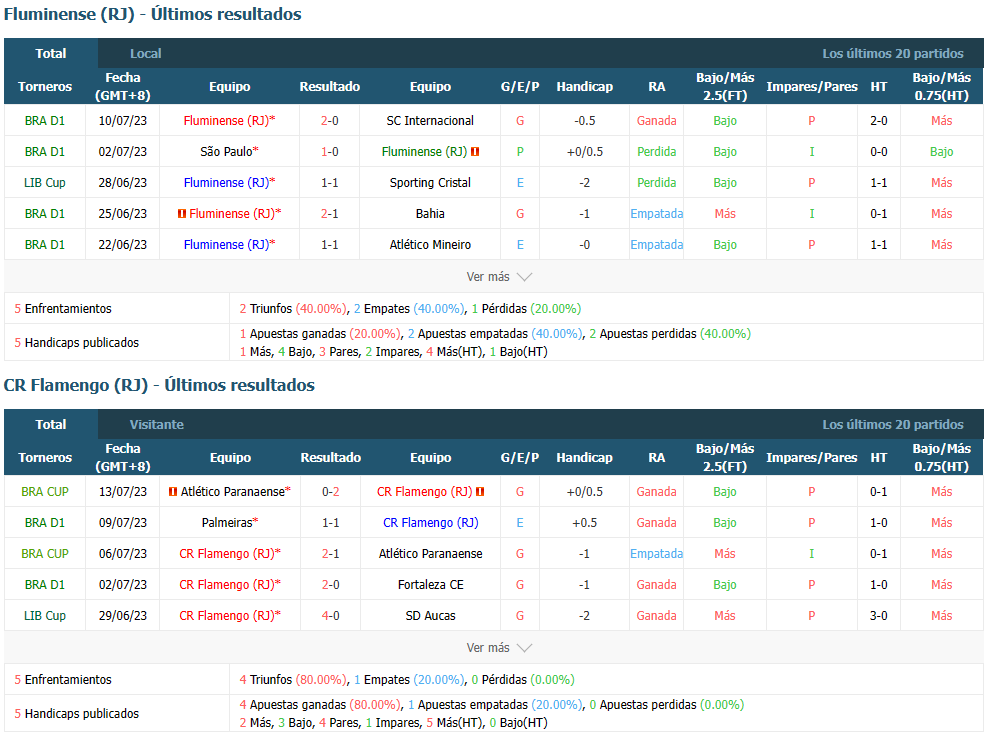This screenshot has height=738, width=987.
Task: Click '2 Triunfos (40.00%)' in the Fluminense summary
Action: click(293, 309)
